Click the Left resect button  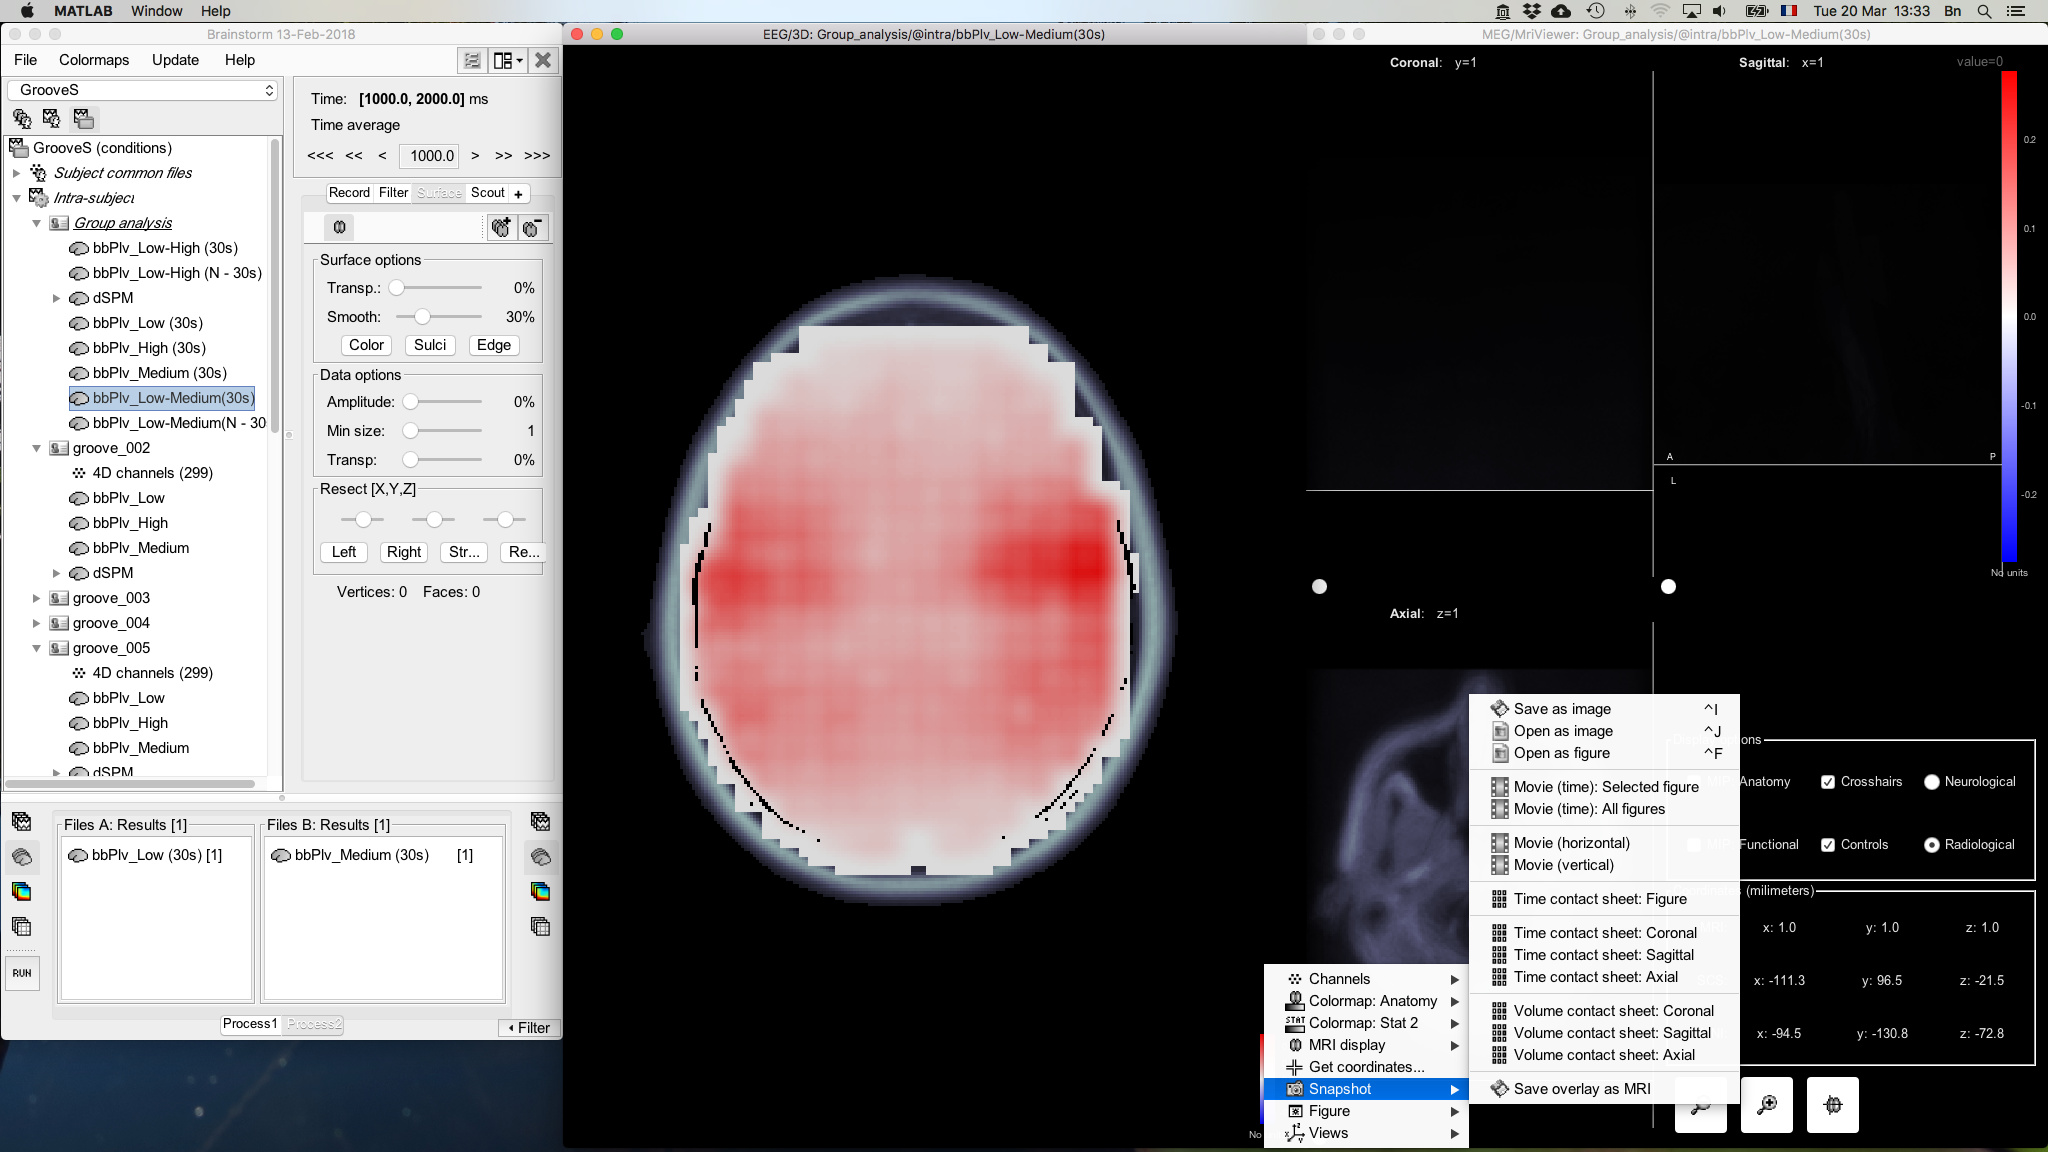click(x=344, y=552)
